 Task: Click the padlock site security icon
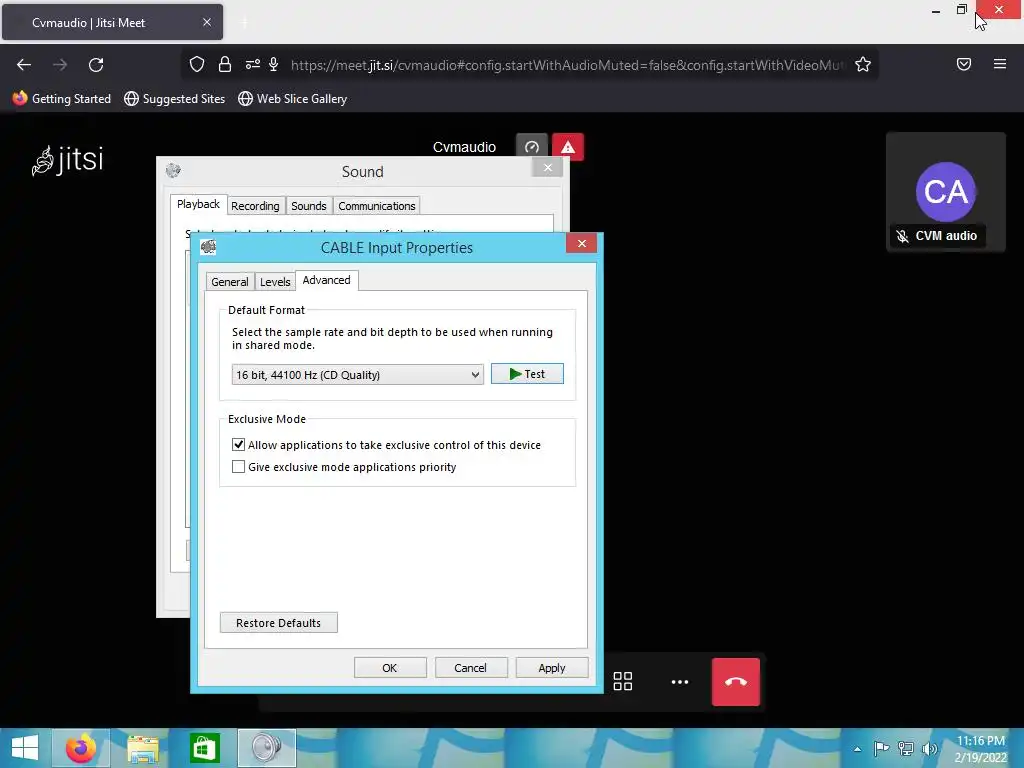[x=225, y=64]
